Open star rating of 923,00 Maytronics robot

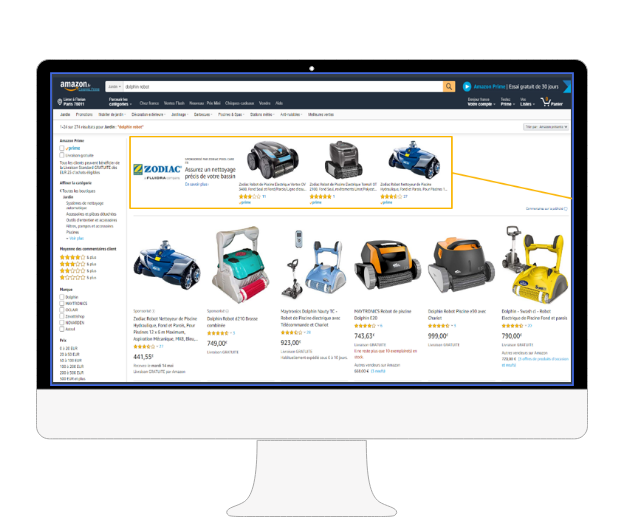pyautogui.click(x=291, y=332)
